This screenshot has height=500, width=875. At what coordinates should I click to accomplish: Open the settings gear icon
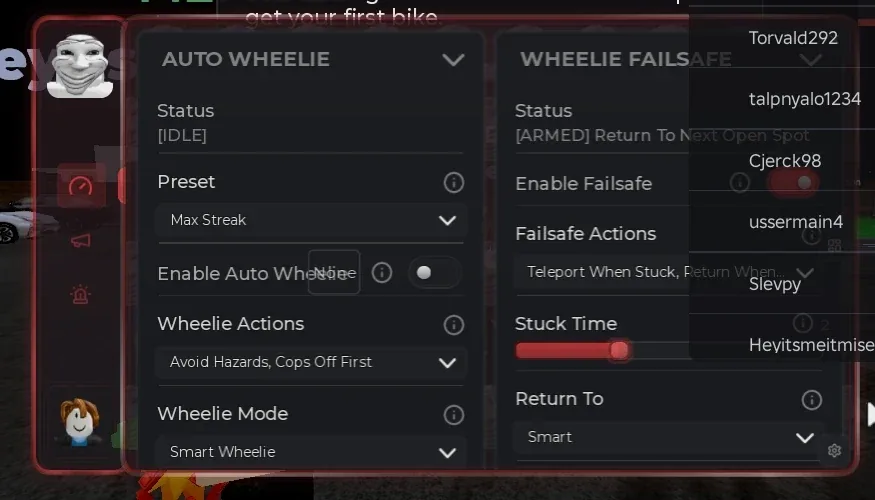click(x=834, y=450)
